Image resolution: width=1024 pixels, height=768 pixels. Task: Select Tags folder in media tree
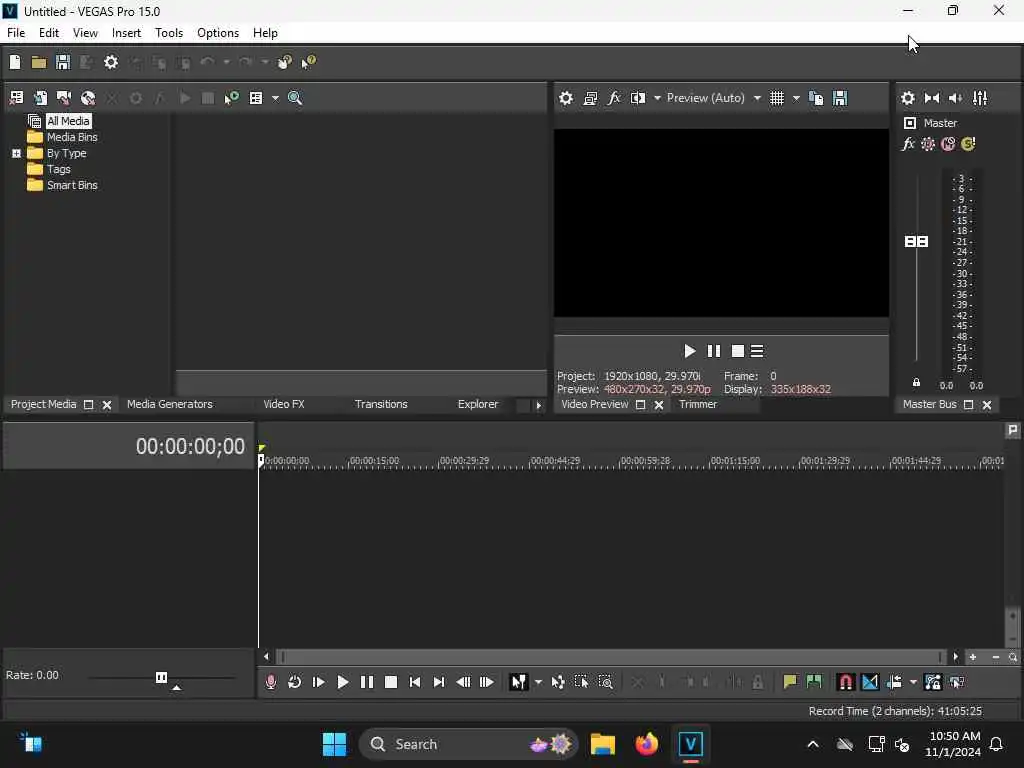click(x=59, y=169)
